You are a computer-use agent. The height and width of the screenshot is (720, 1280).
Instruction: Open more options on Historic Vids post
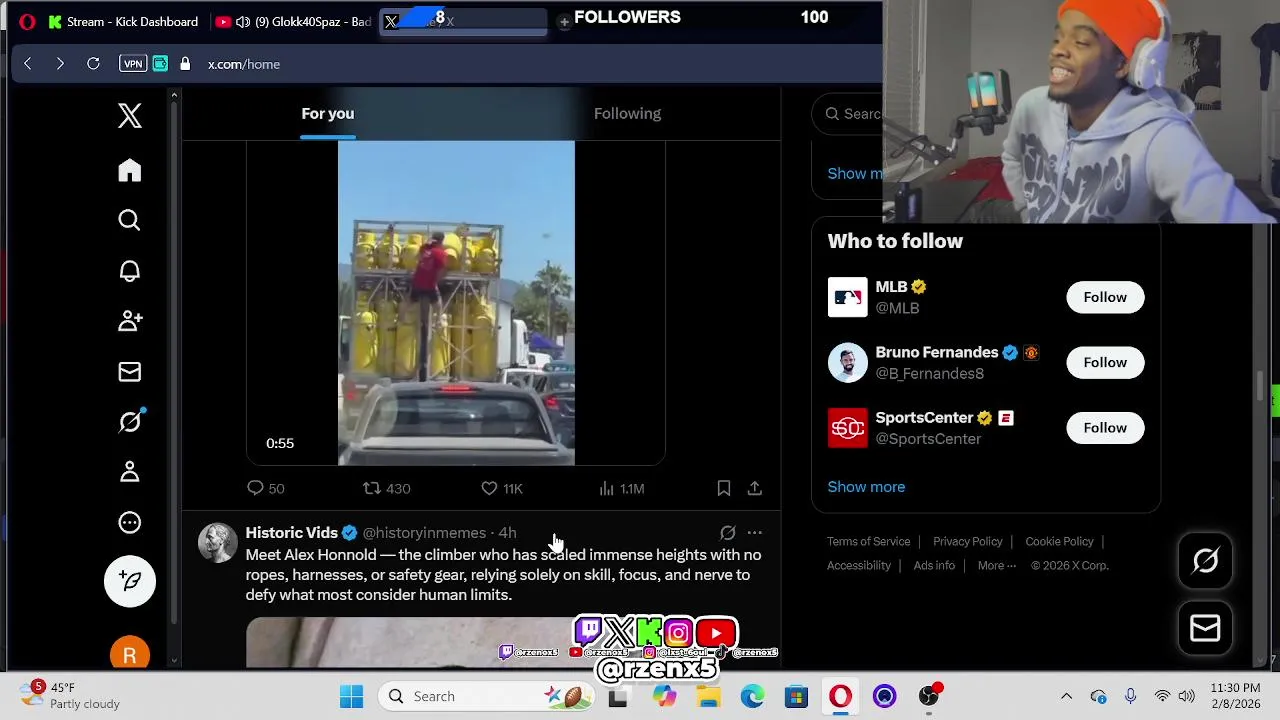tap(755, 533)
